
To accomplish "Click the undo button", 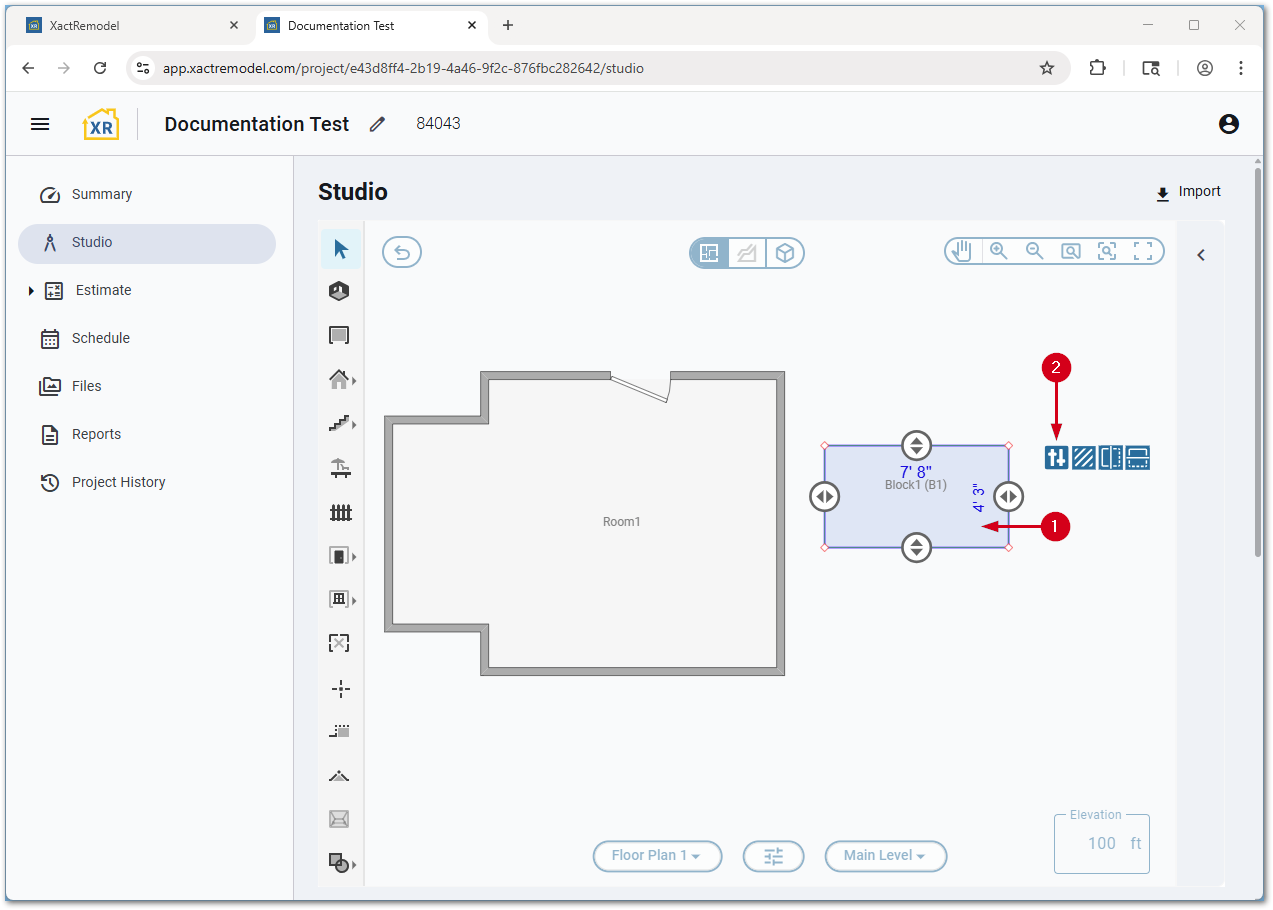I will point(402,253).
